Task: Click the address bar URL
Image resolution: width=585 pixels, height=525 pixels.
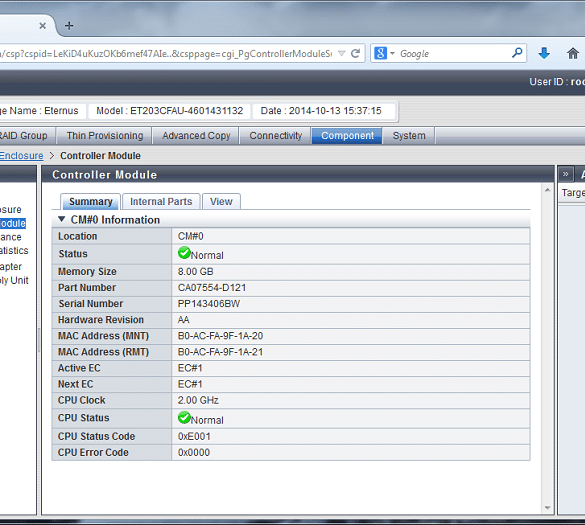Action: click(166, 54)
